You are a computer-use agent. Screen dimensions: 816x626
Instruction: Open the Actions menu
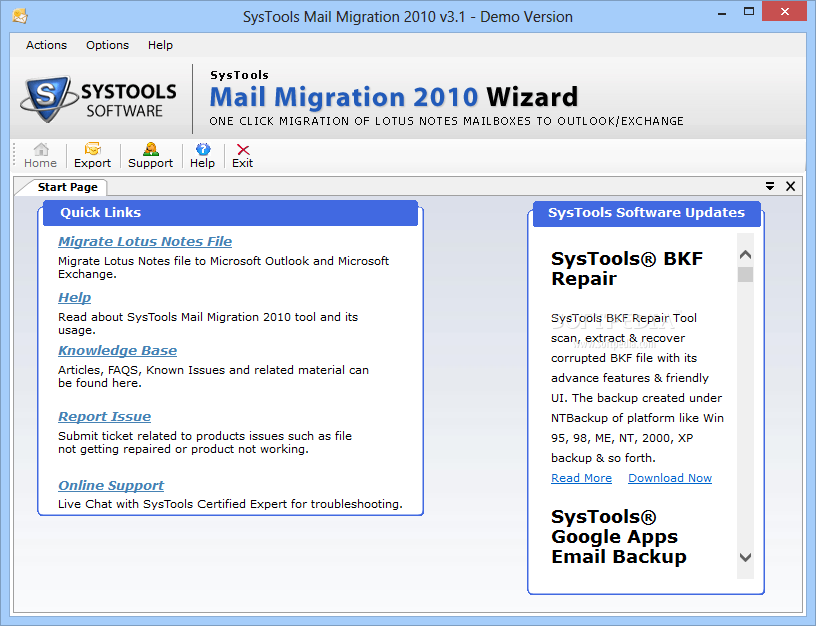point(46,45)
